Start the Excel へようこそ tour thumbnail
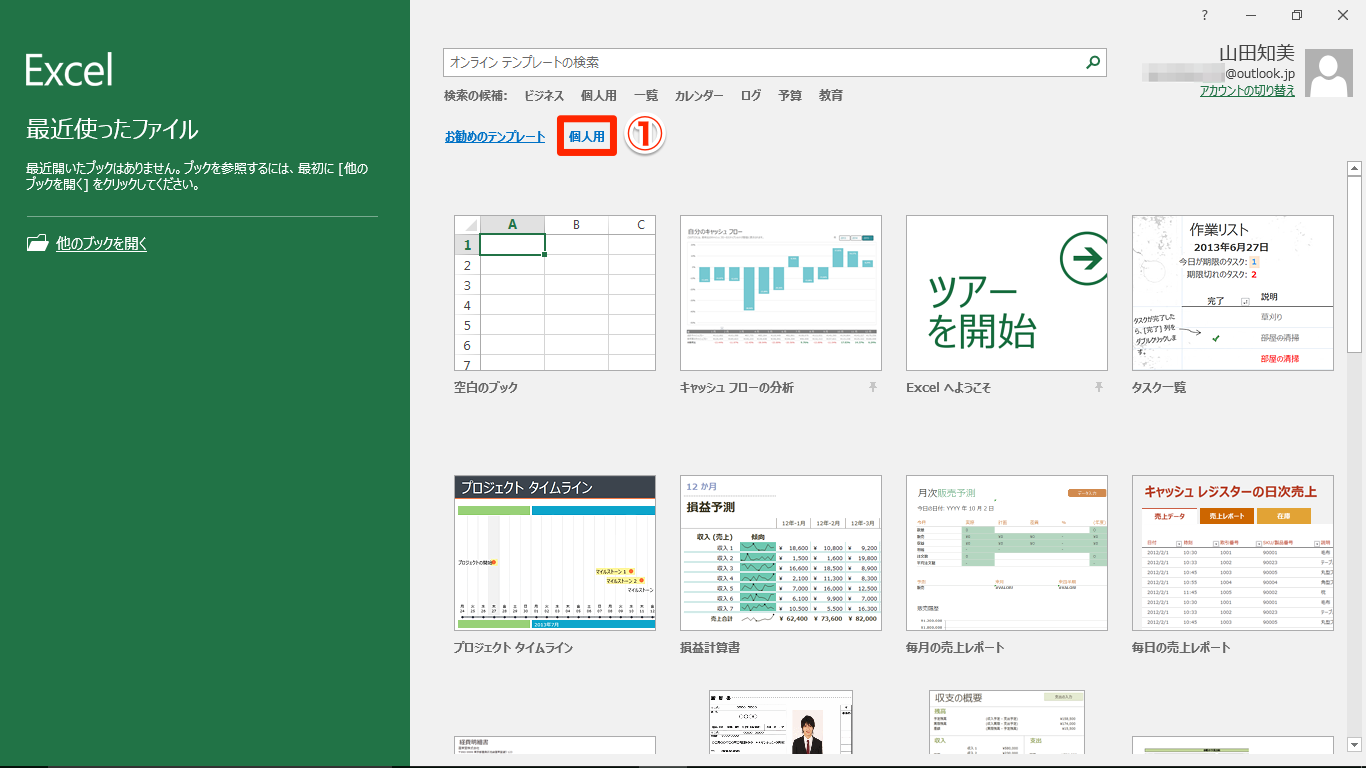This screenshot has height=768, width=1366. [x=1007, y=293]
